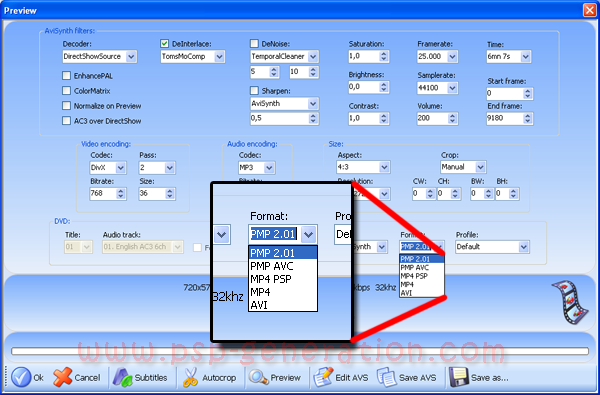This screenshot has width=600, height=395.
Task: Expand the TemporalCleaner denoise dropdown
Action: click(x=313, y=57)
